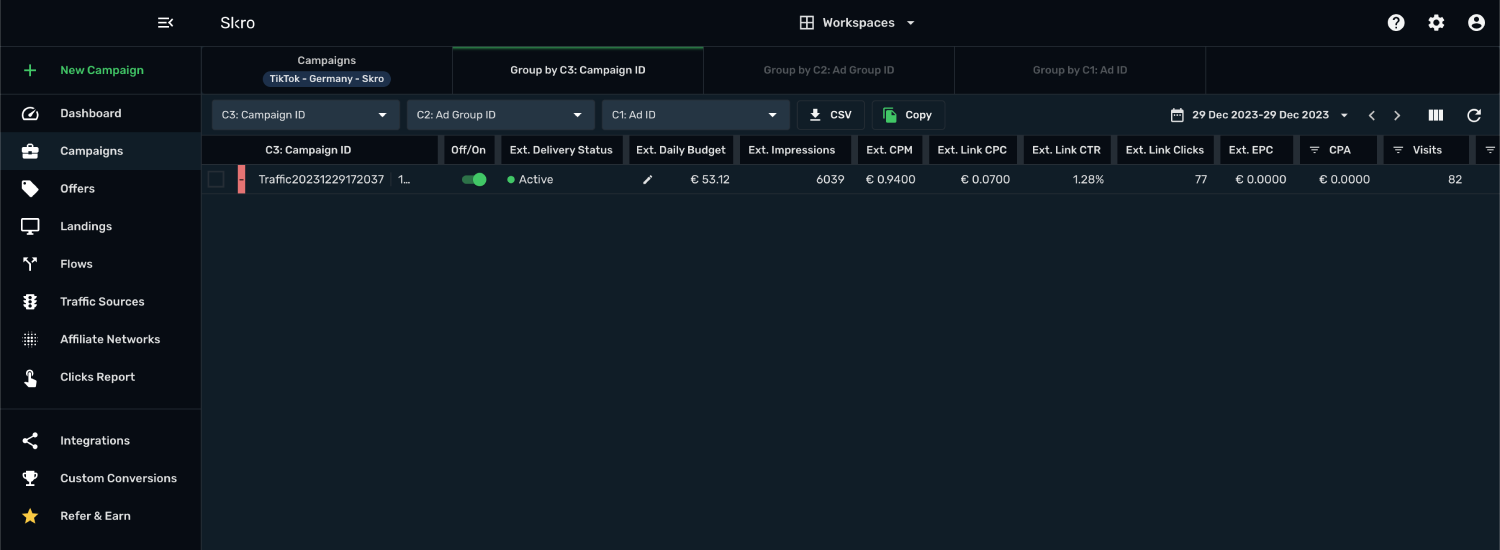Switch to the Campaigns tab
This screenshot has width=1500, height=550.
click(327, 70)
